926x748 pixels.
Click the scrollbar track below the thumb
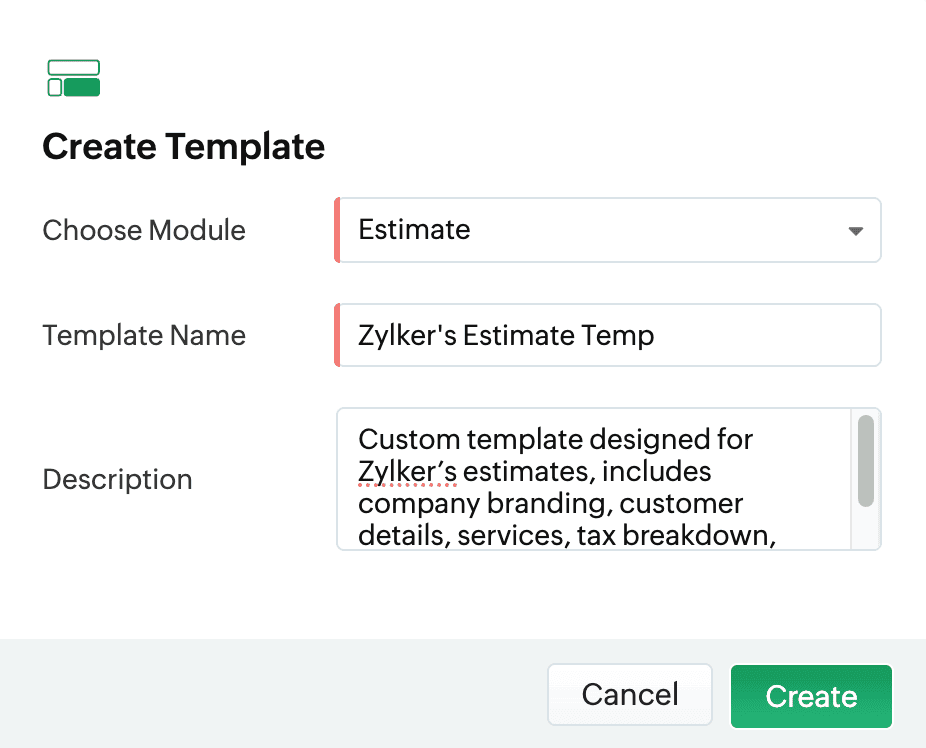(x=866, y=528)
